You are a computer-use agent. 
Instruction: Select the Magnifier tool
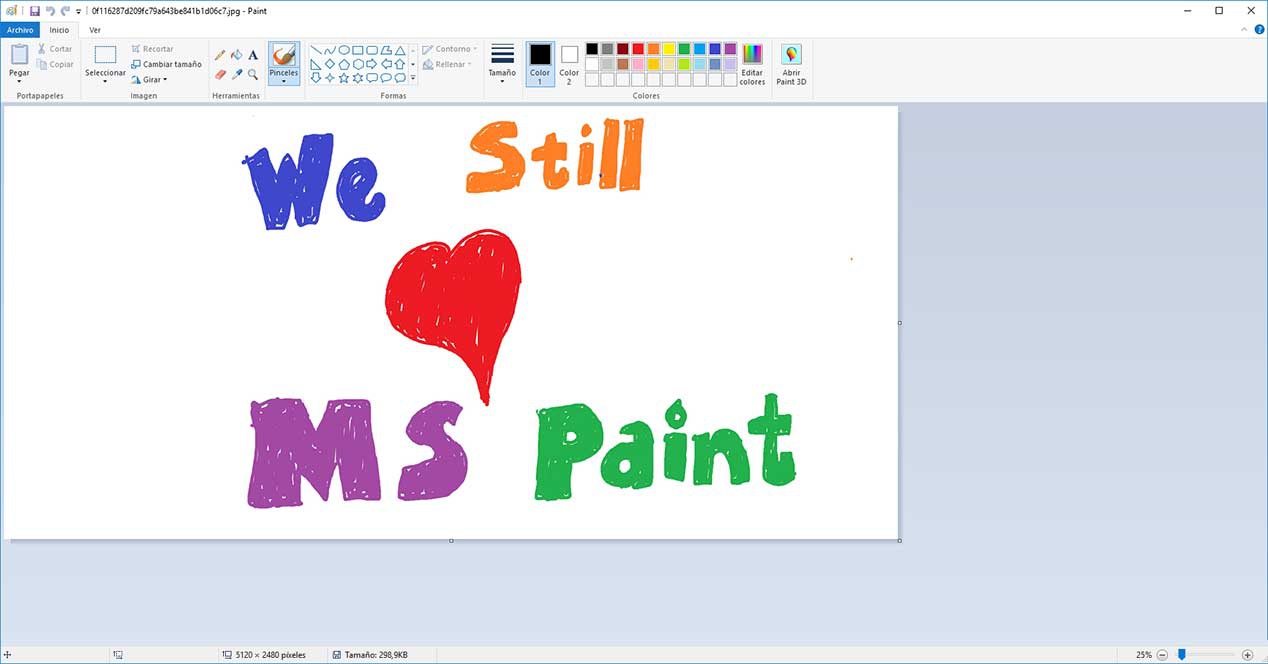pos(253,74)
